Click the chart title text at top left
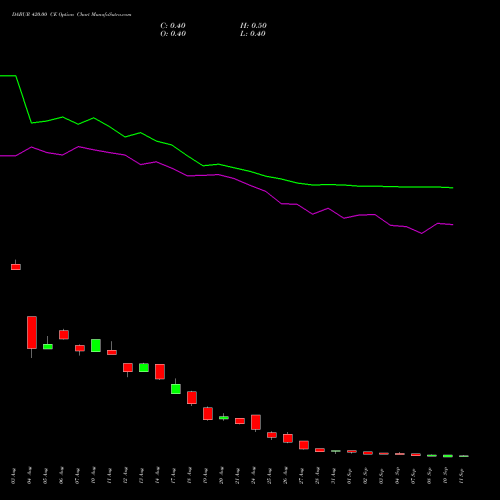 click(x=71, y=15)
